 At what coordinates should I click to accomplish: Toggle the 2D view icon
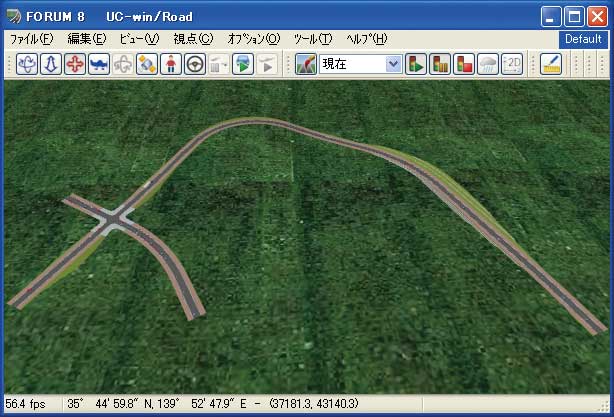(x=512, y=64)
